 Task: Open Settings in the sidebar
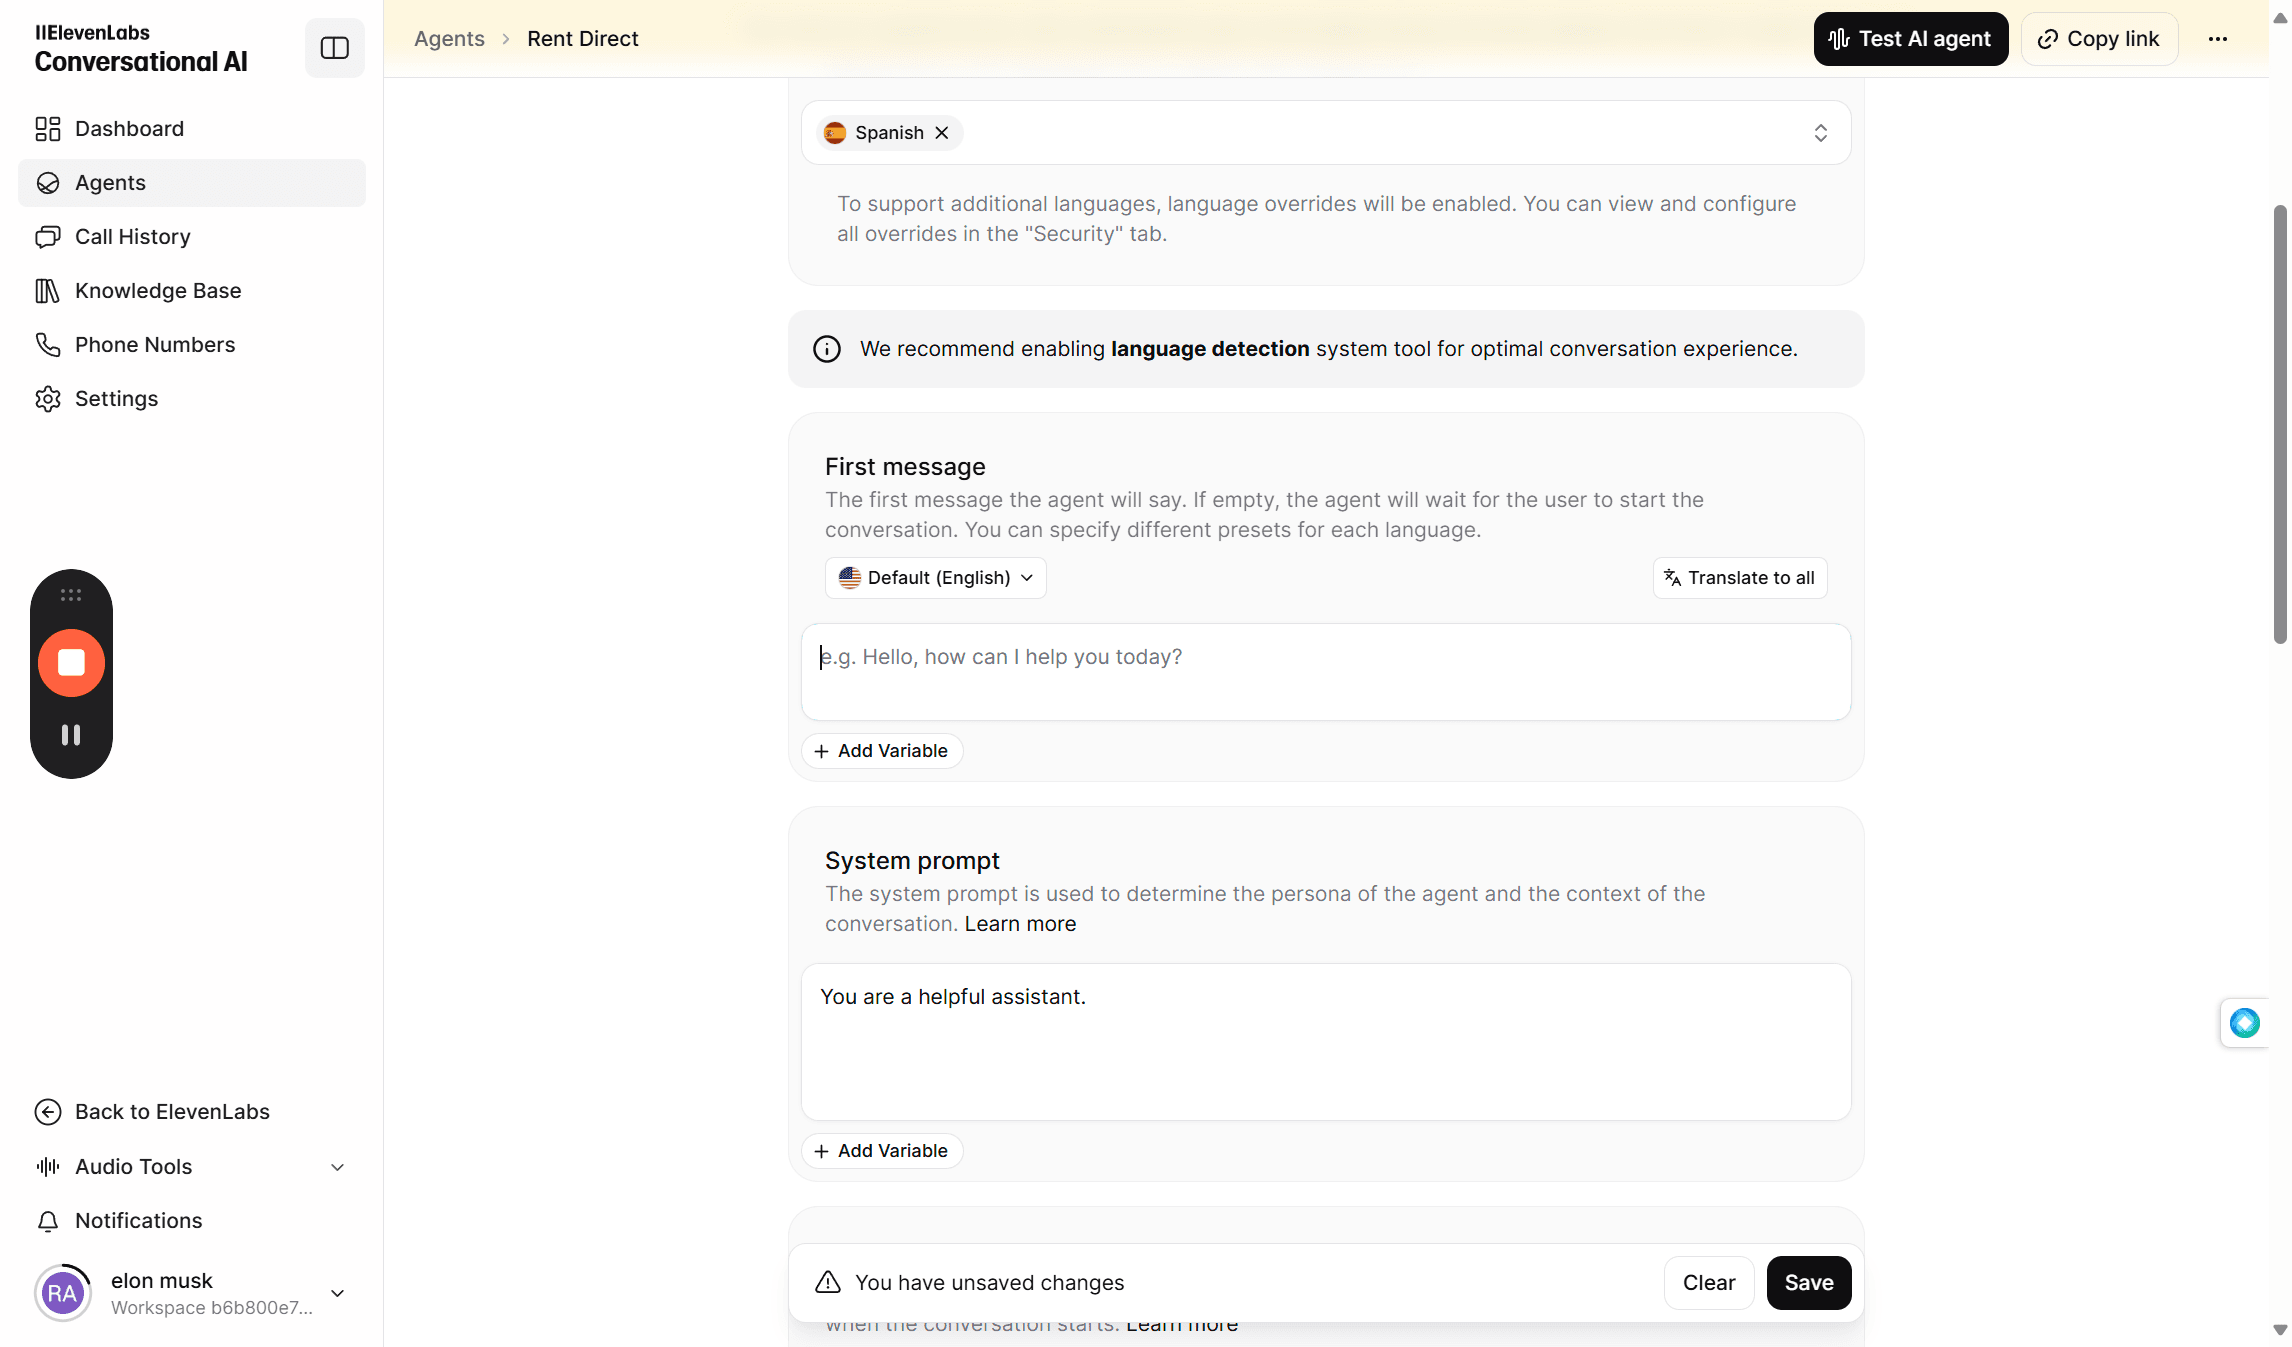point(192,399)
